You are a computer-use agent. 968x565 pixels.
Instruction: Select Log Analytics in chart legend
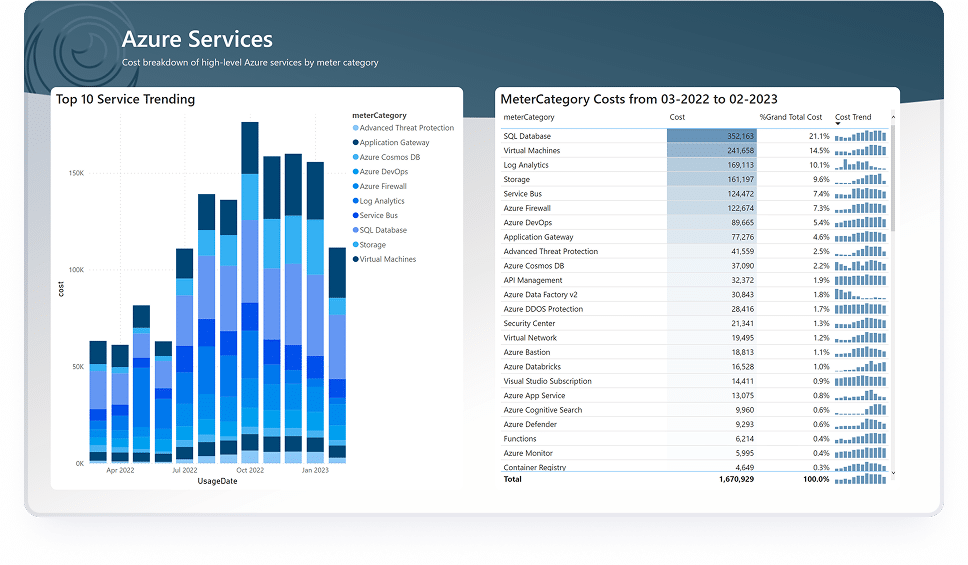point(378,201)
